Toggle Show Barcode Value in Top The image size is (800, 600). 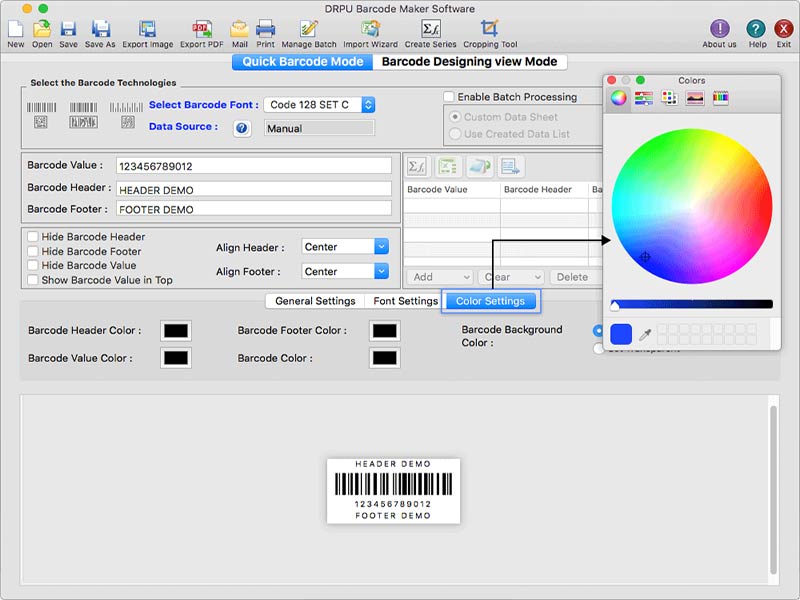pyautogui.click(x=33, y=280)
